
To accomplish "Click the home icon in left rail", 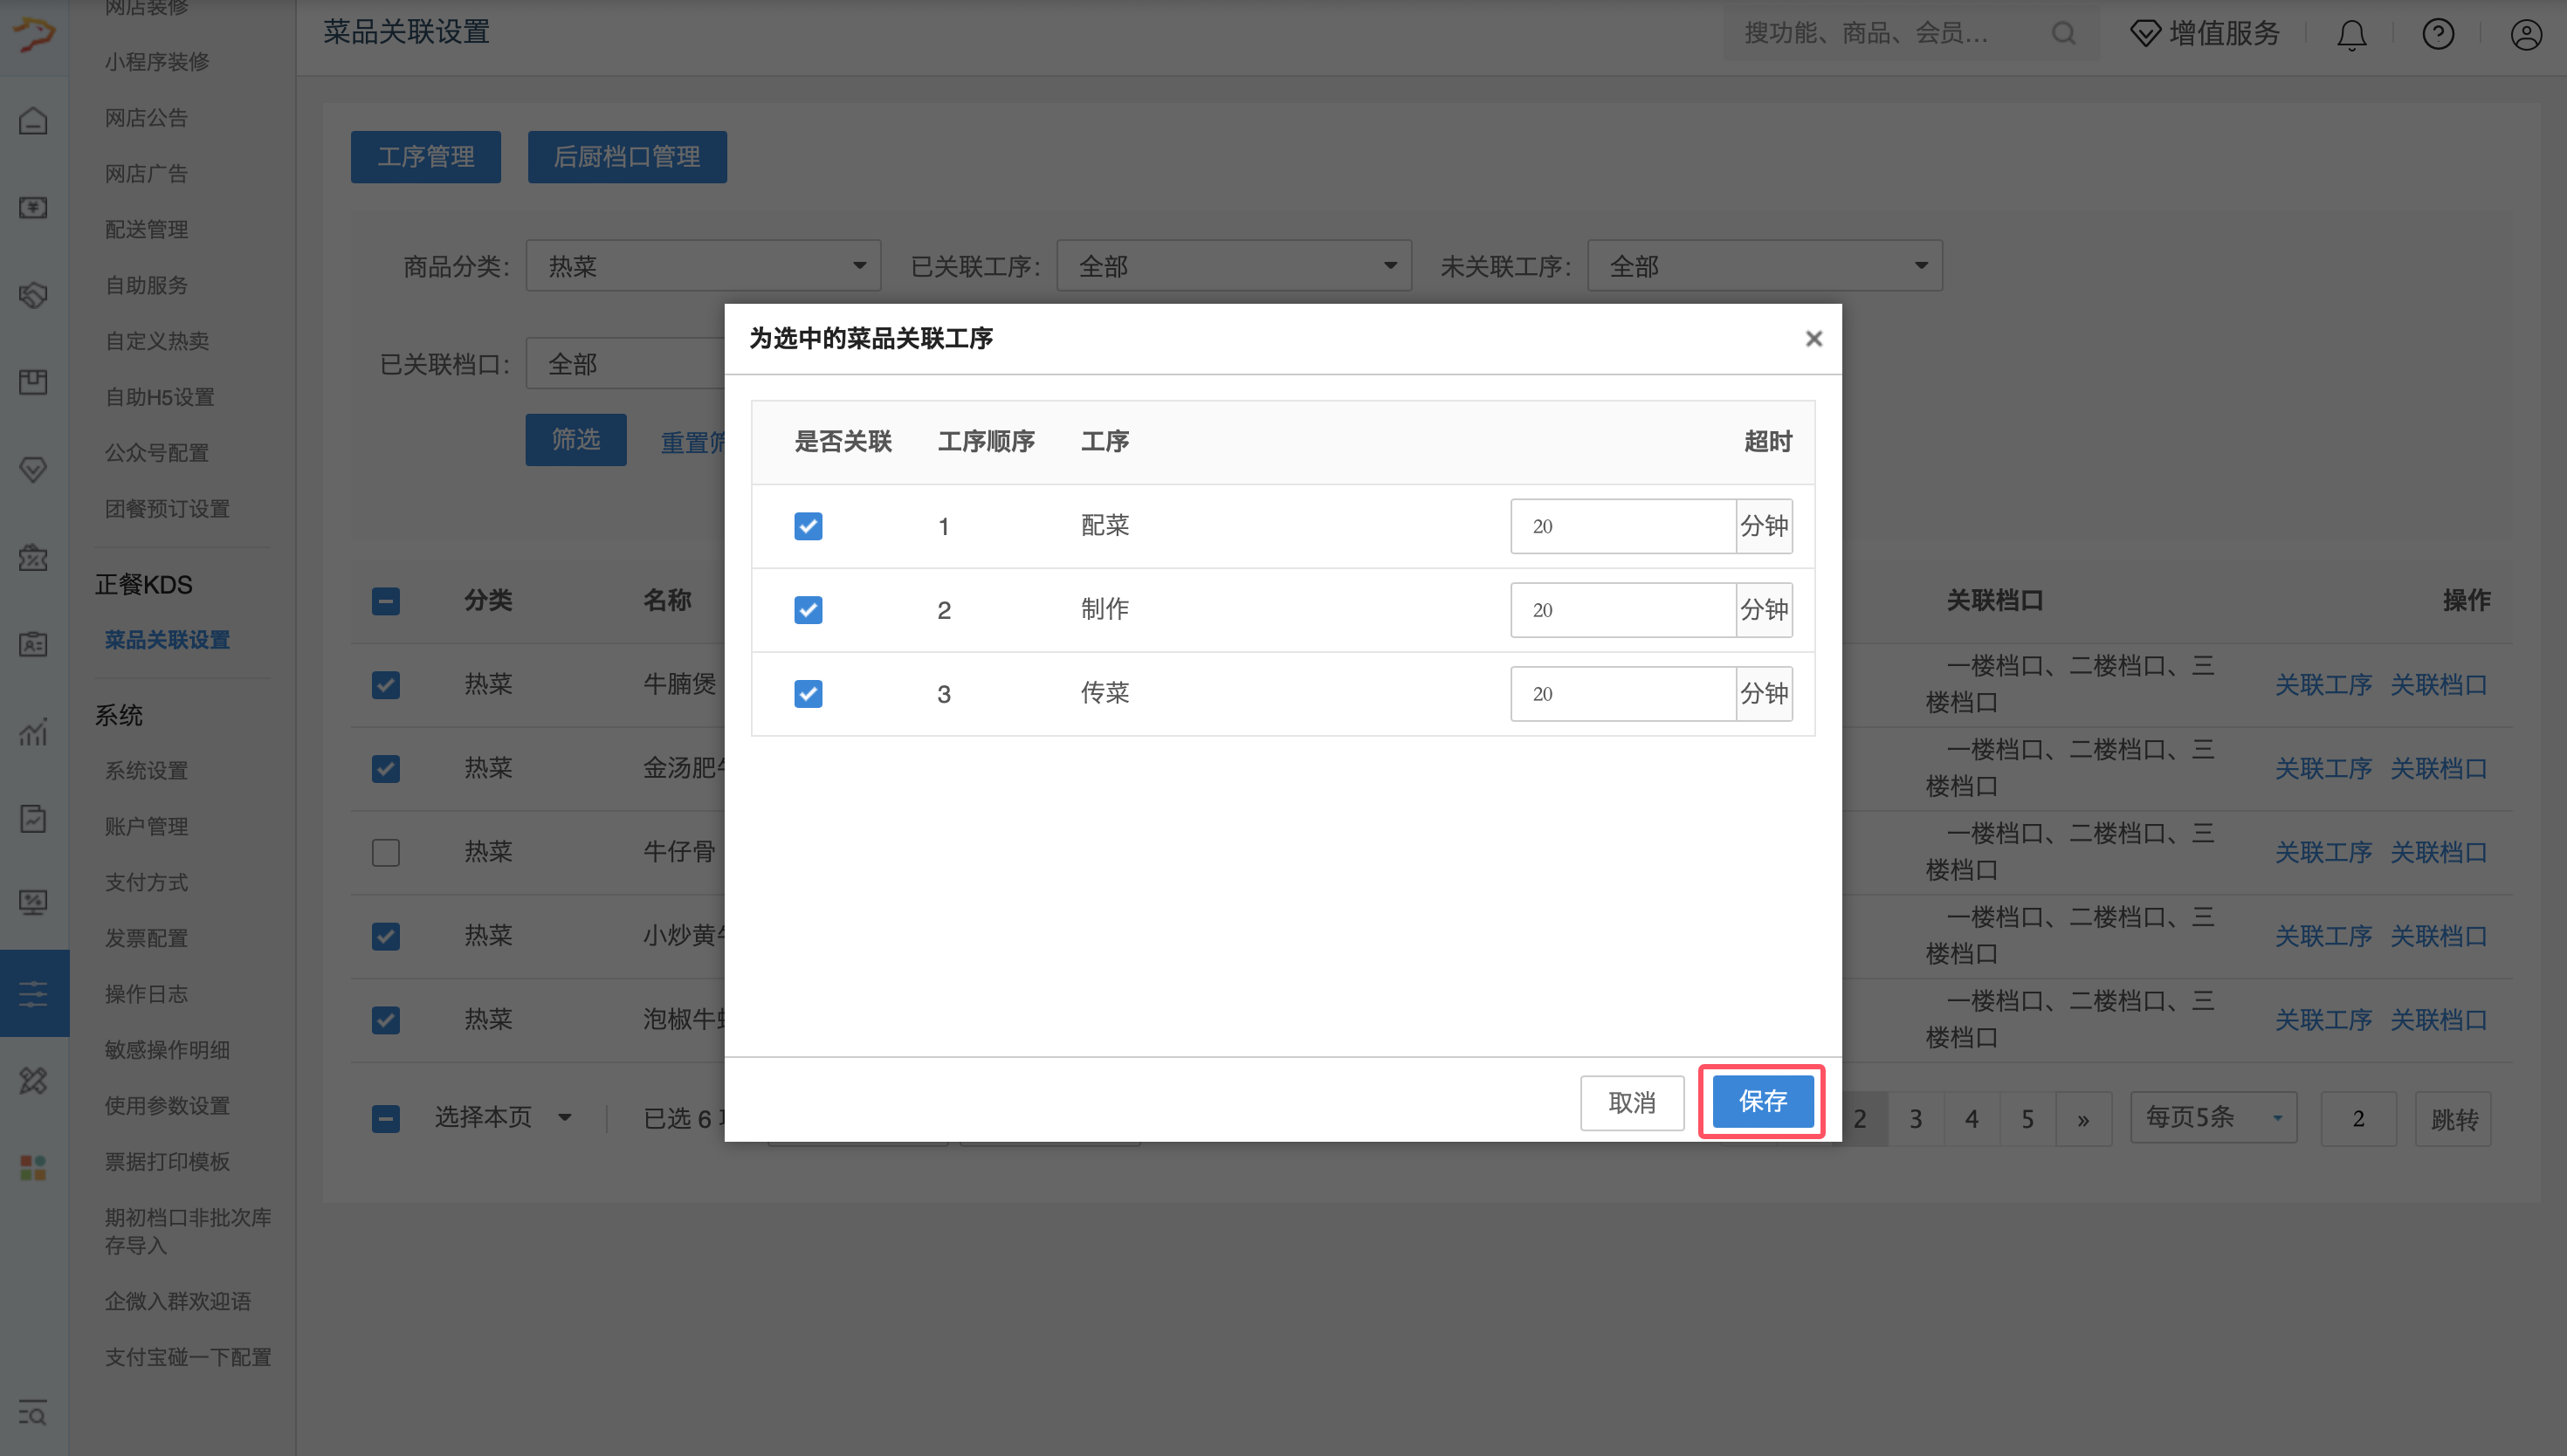I will [x=33, y=121].
